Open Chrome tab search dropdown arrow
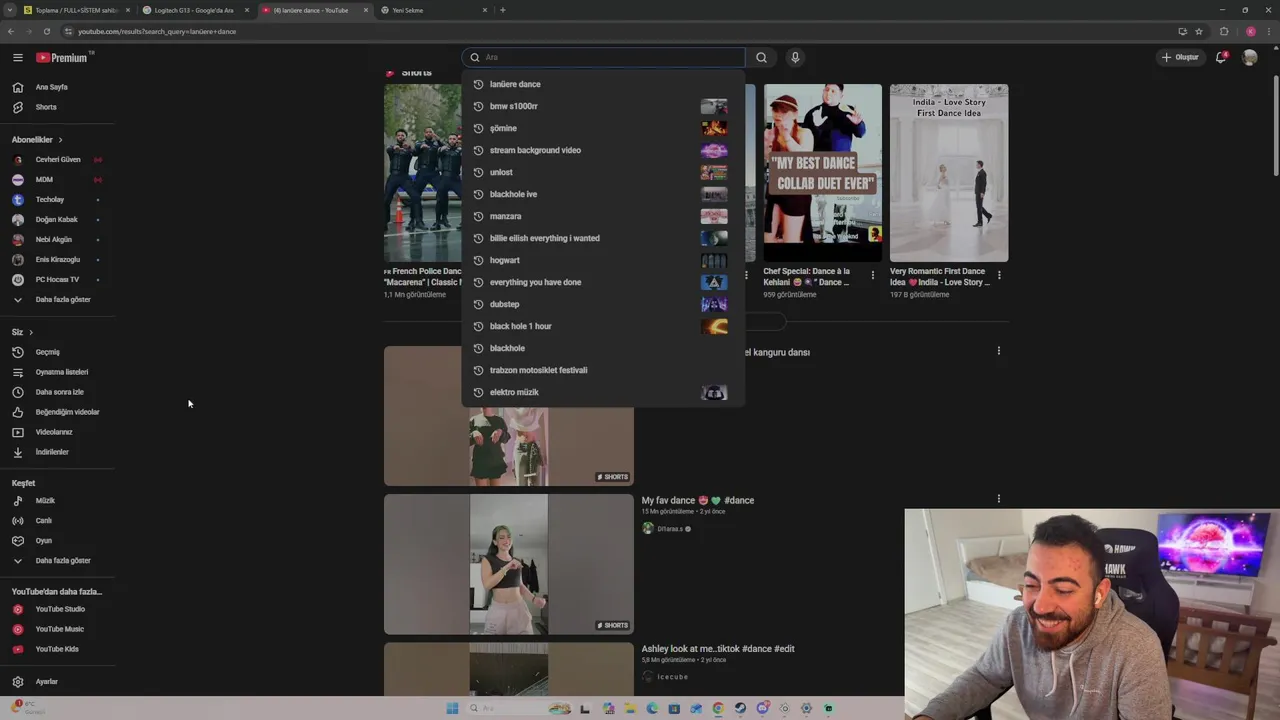The width and height of the screenshot is (1280, 720). (x=10, y=10)
